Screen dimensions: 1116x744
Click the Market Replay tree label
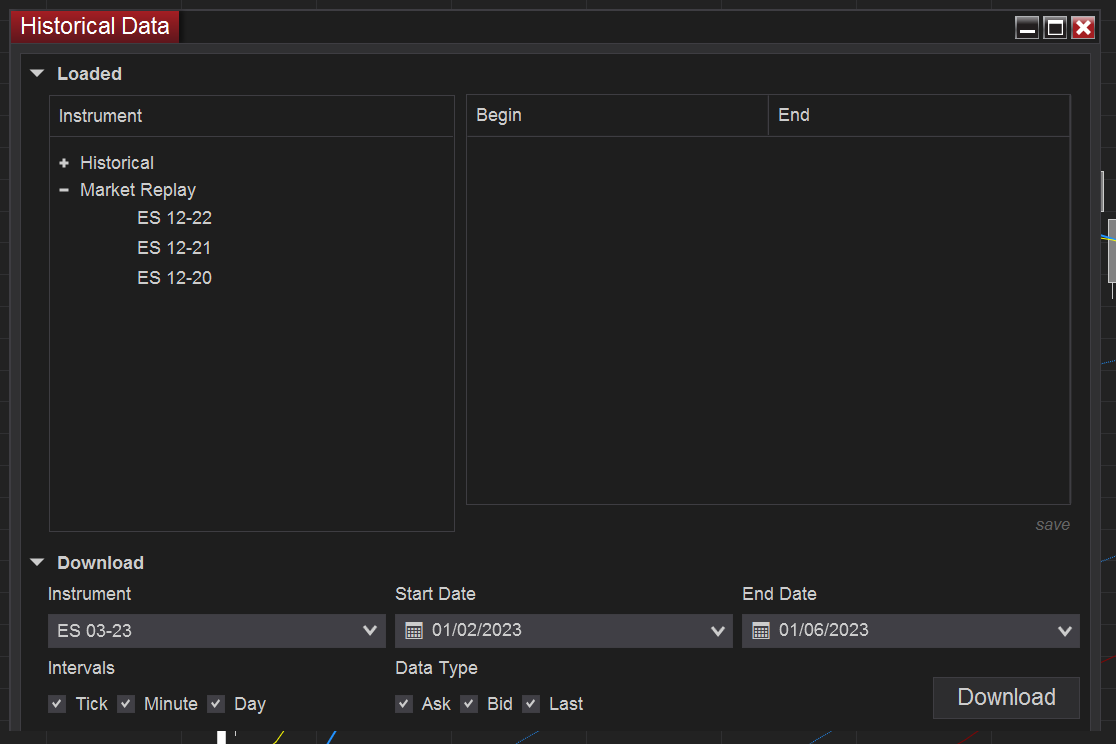tap(138, 190)
